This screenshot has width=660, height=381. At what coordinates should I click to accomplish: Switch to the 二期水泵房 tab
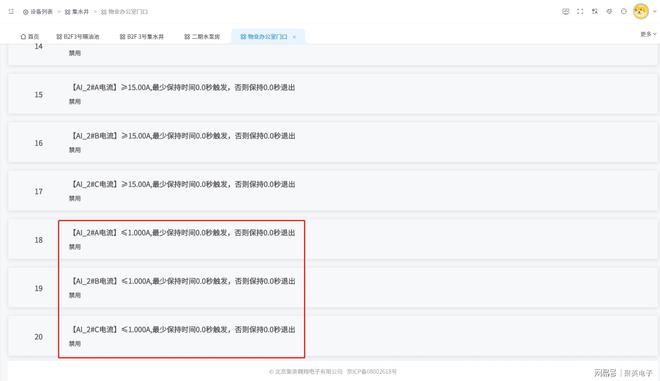[202, 37]
